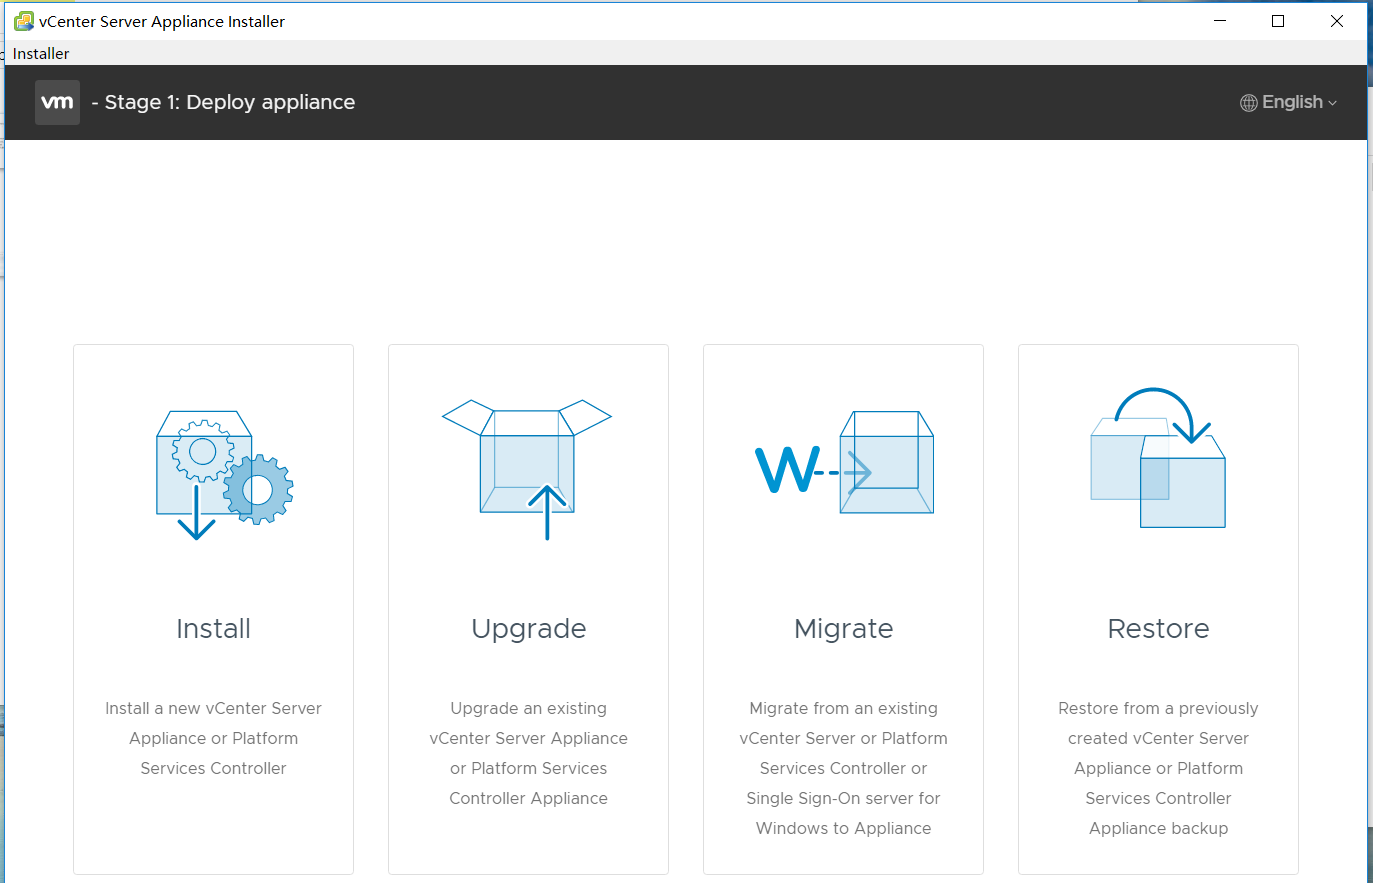
Task: Click the vCenter installer title bar icon
Action: pos(24,21)
